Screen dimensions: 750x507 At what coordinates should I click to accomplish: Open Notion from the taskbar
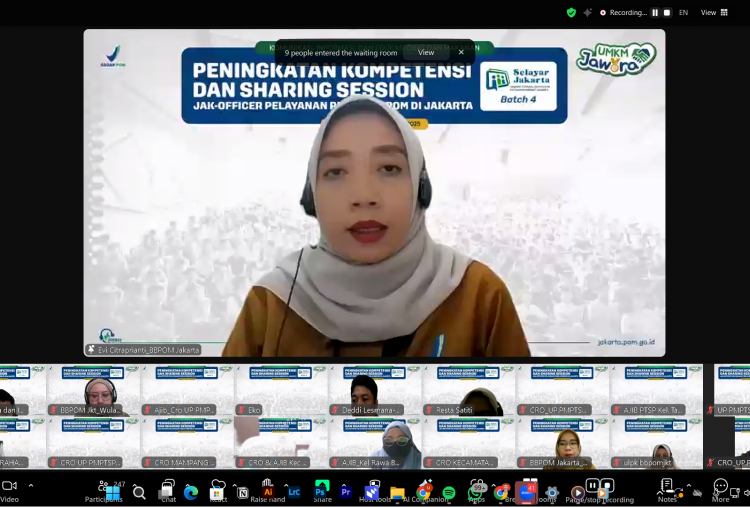pos(243,493)
